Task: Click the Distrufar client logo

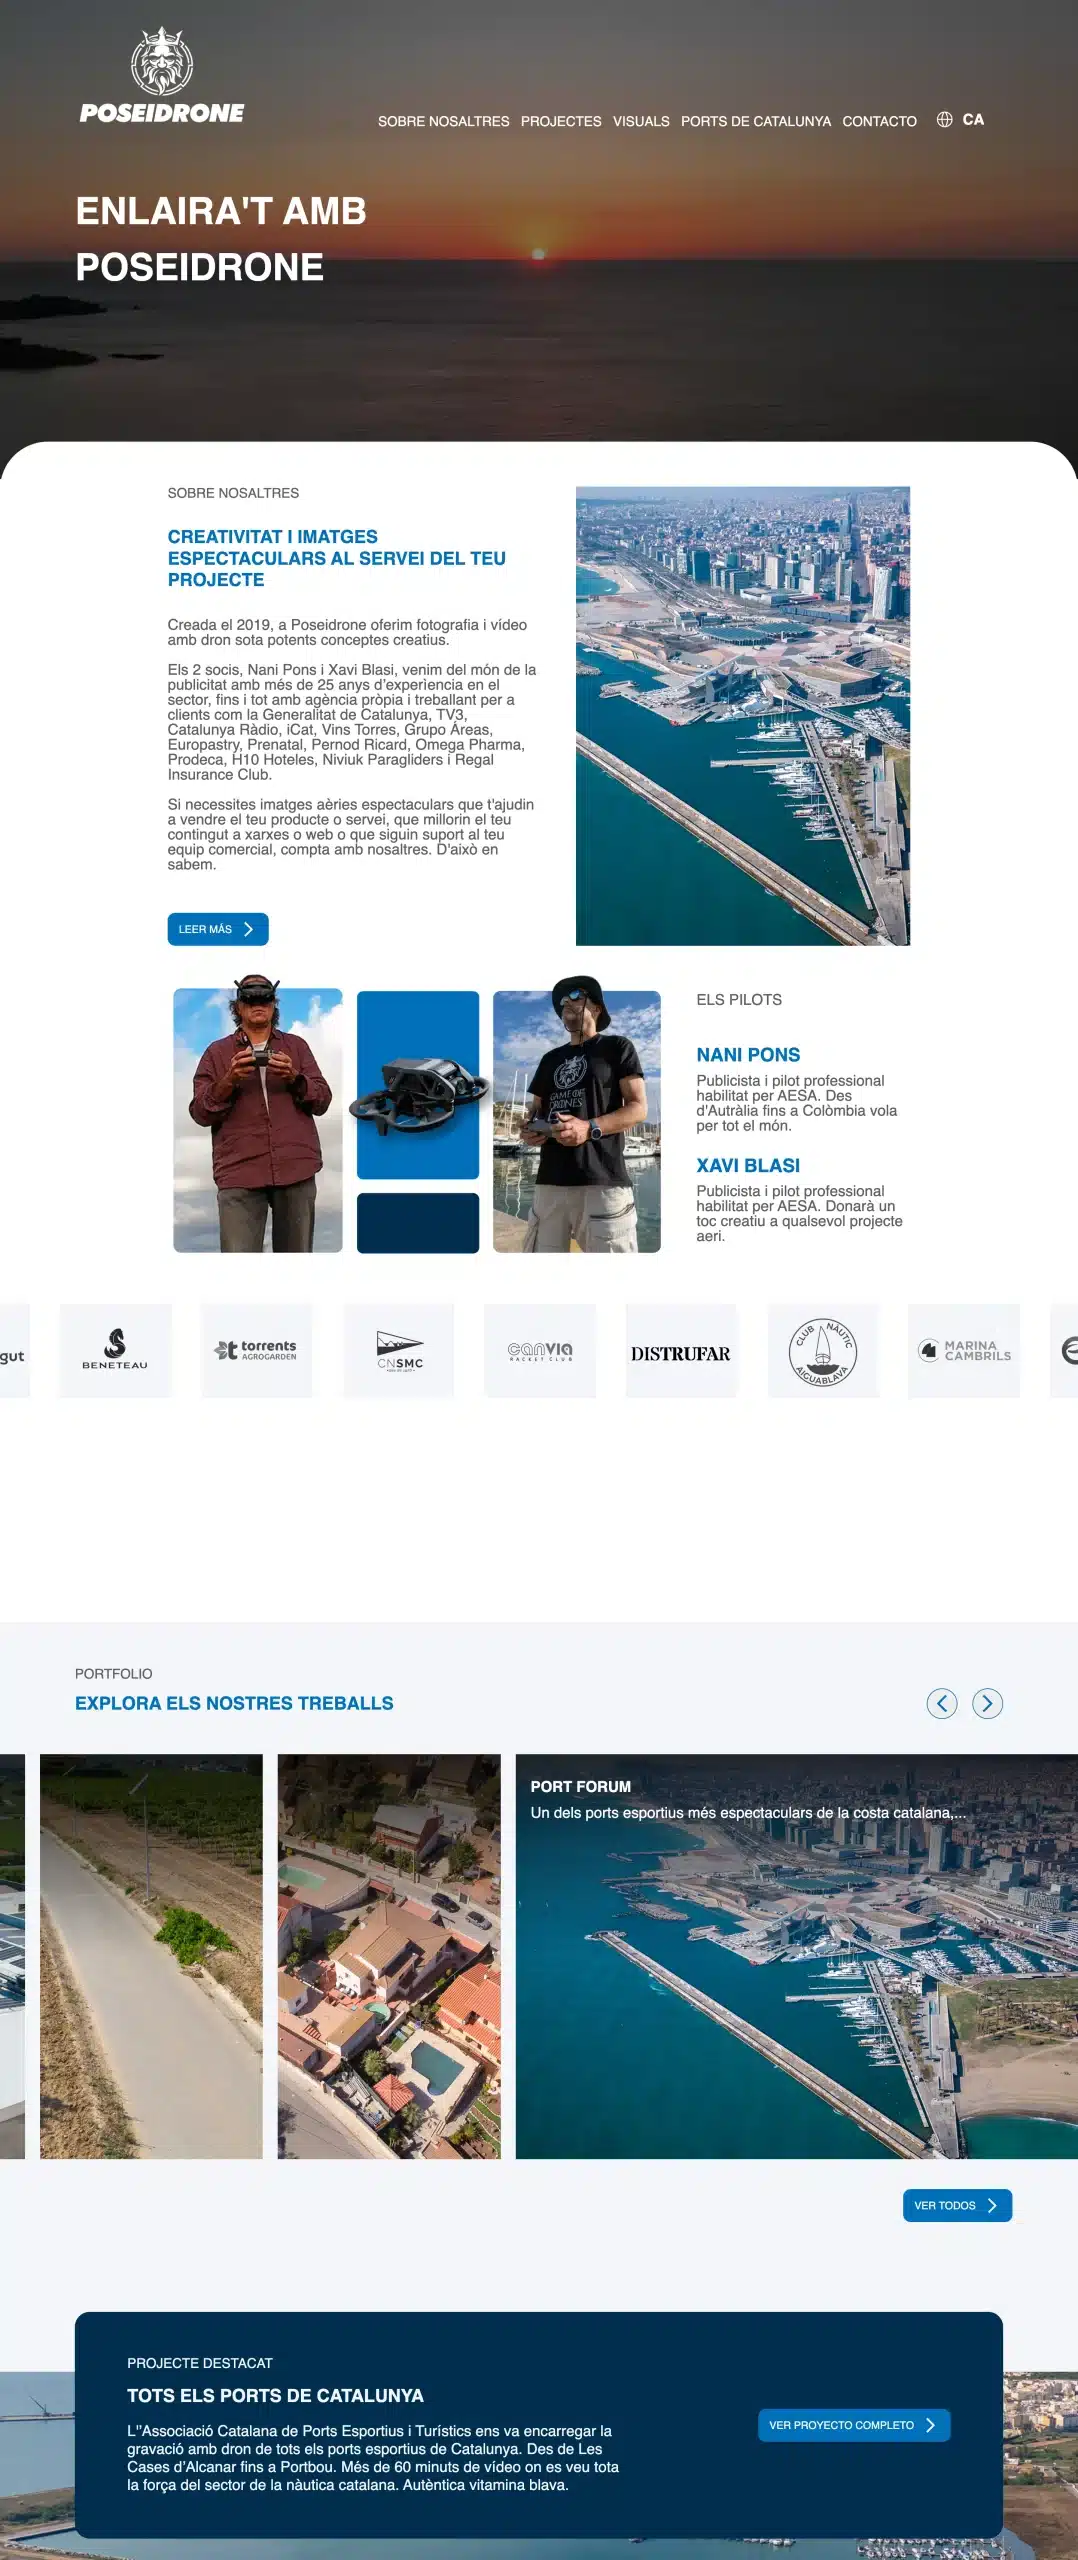Action: tap(681, 1350)
